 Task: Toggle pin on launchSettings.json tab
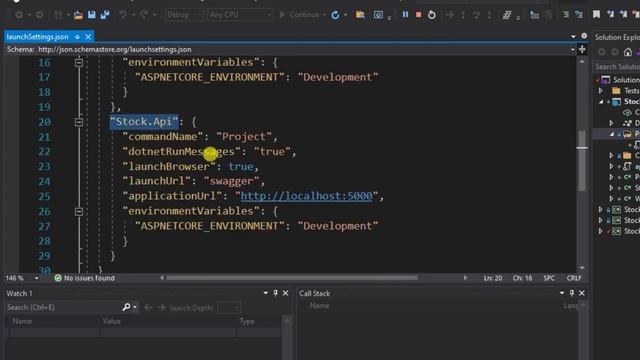click(77, 37)
